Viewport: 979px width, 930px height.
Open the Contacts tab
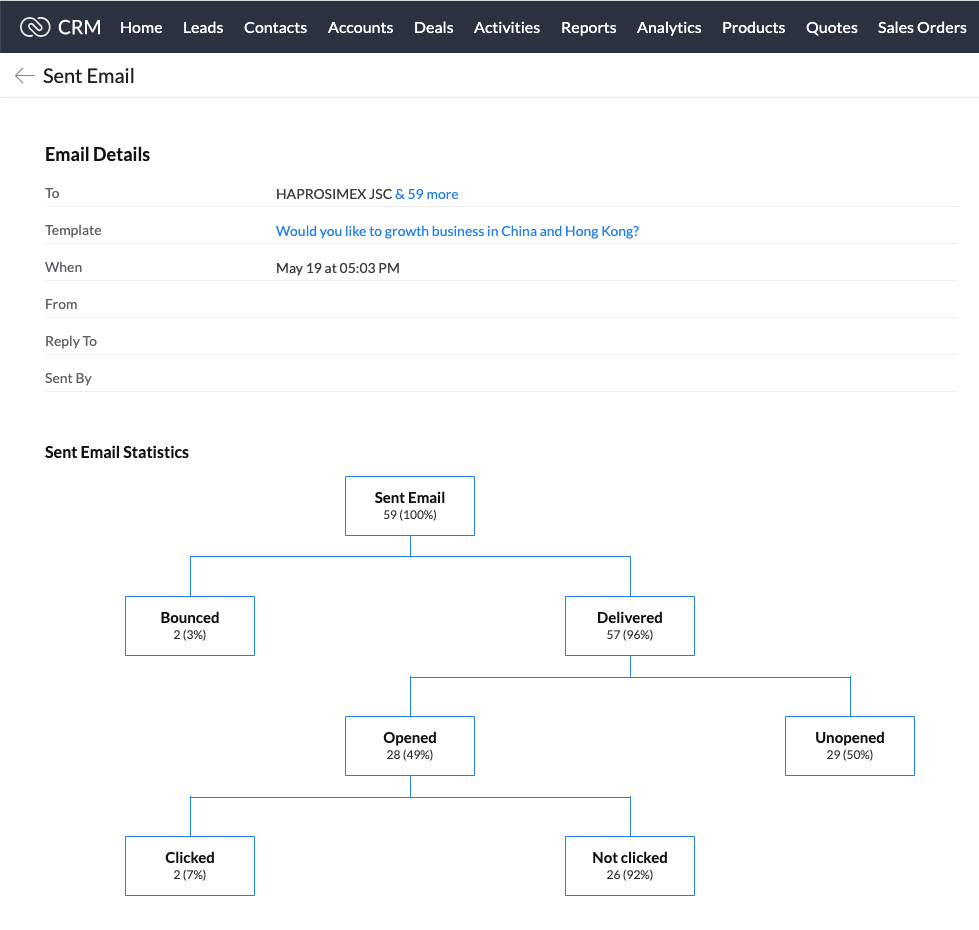(275, 27)
